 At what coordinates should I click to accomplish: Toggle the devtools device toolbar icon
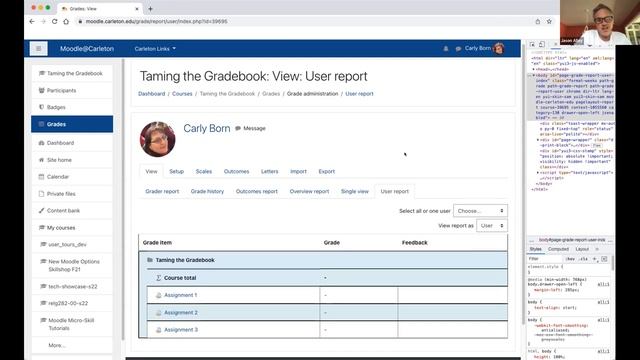click(542, 44)
